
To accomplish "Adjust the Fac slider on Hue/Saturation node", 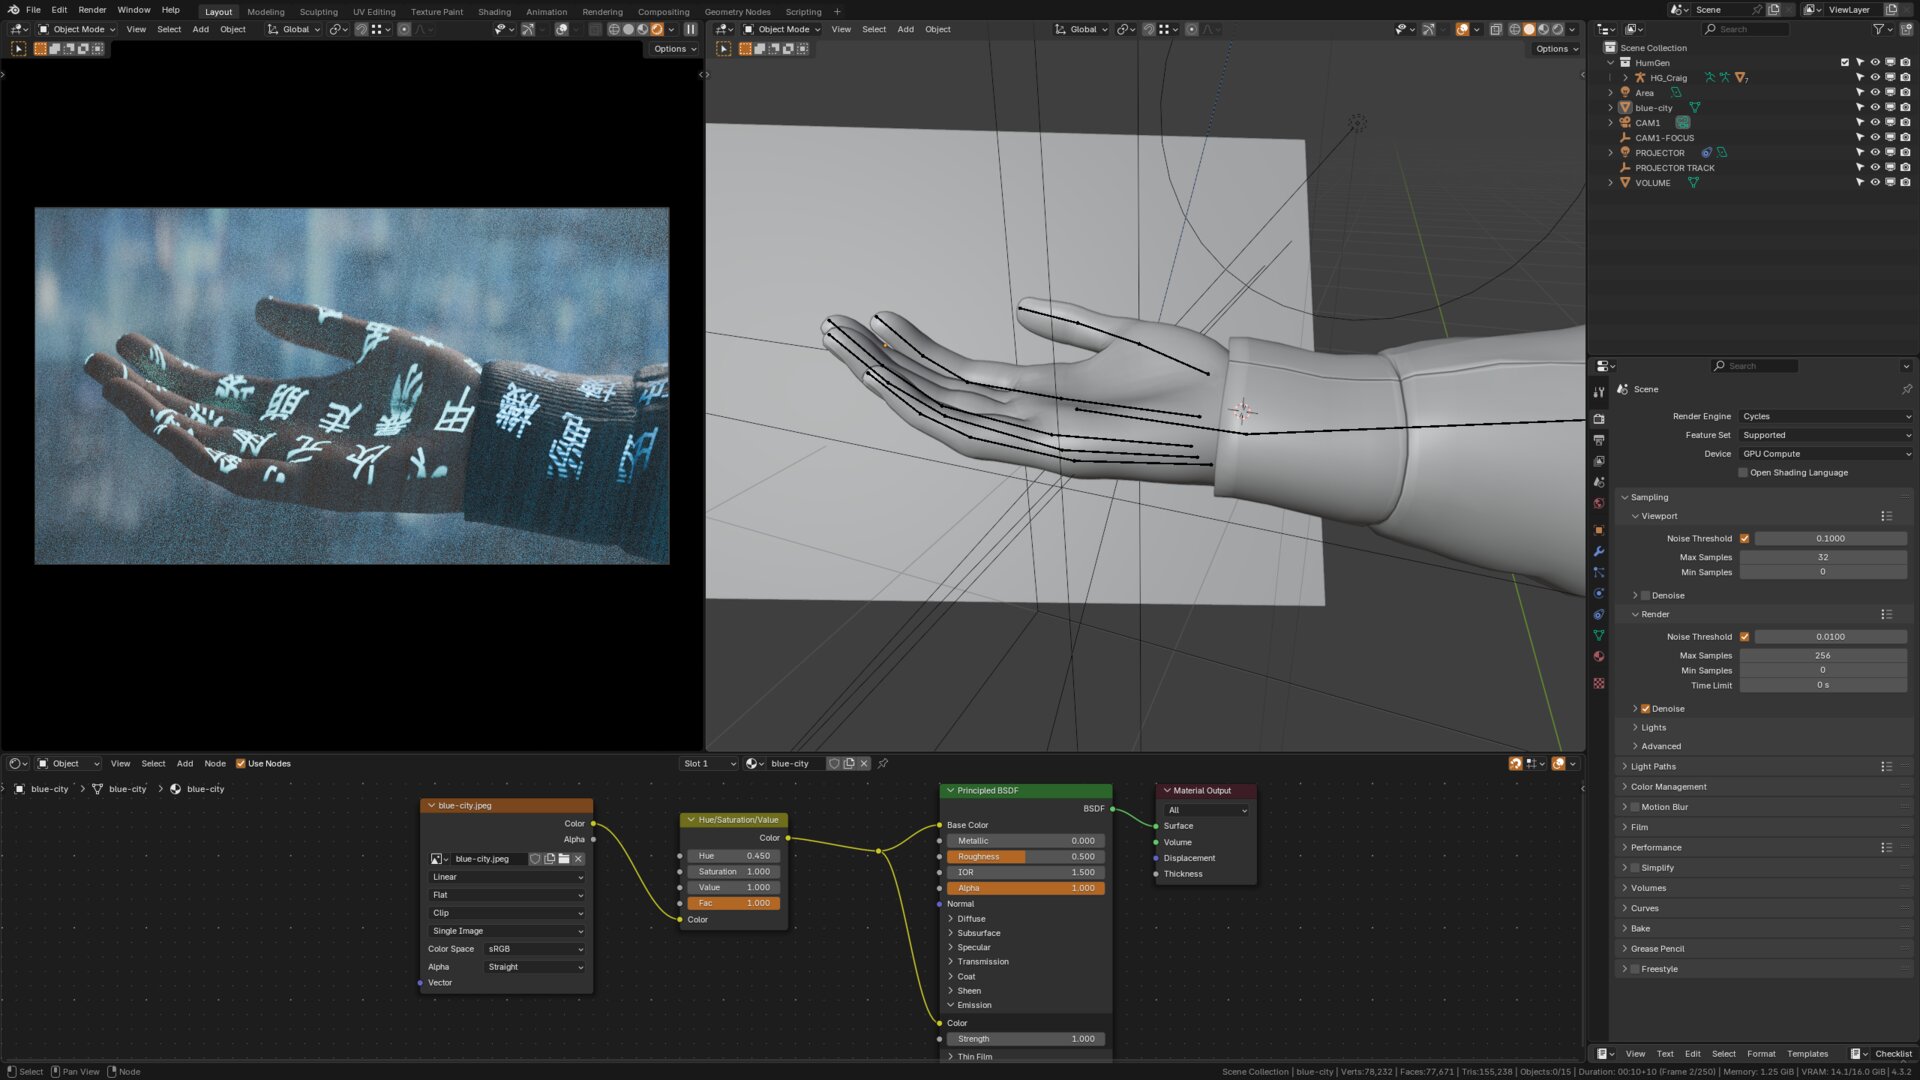I will tap(733, 903).
